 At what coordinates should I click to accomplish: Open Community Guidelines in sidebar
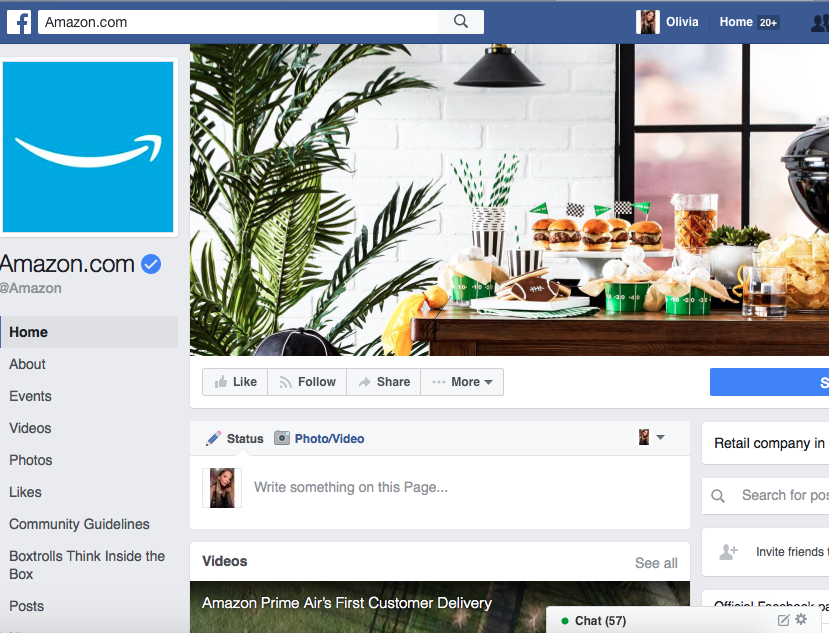coord(79,524)
